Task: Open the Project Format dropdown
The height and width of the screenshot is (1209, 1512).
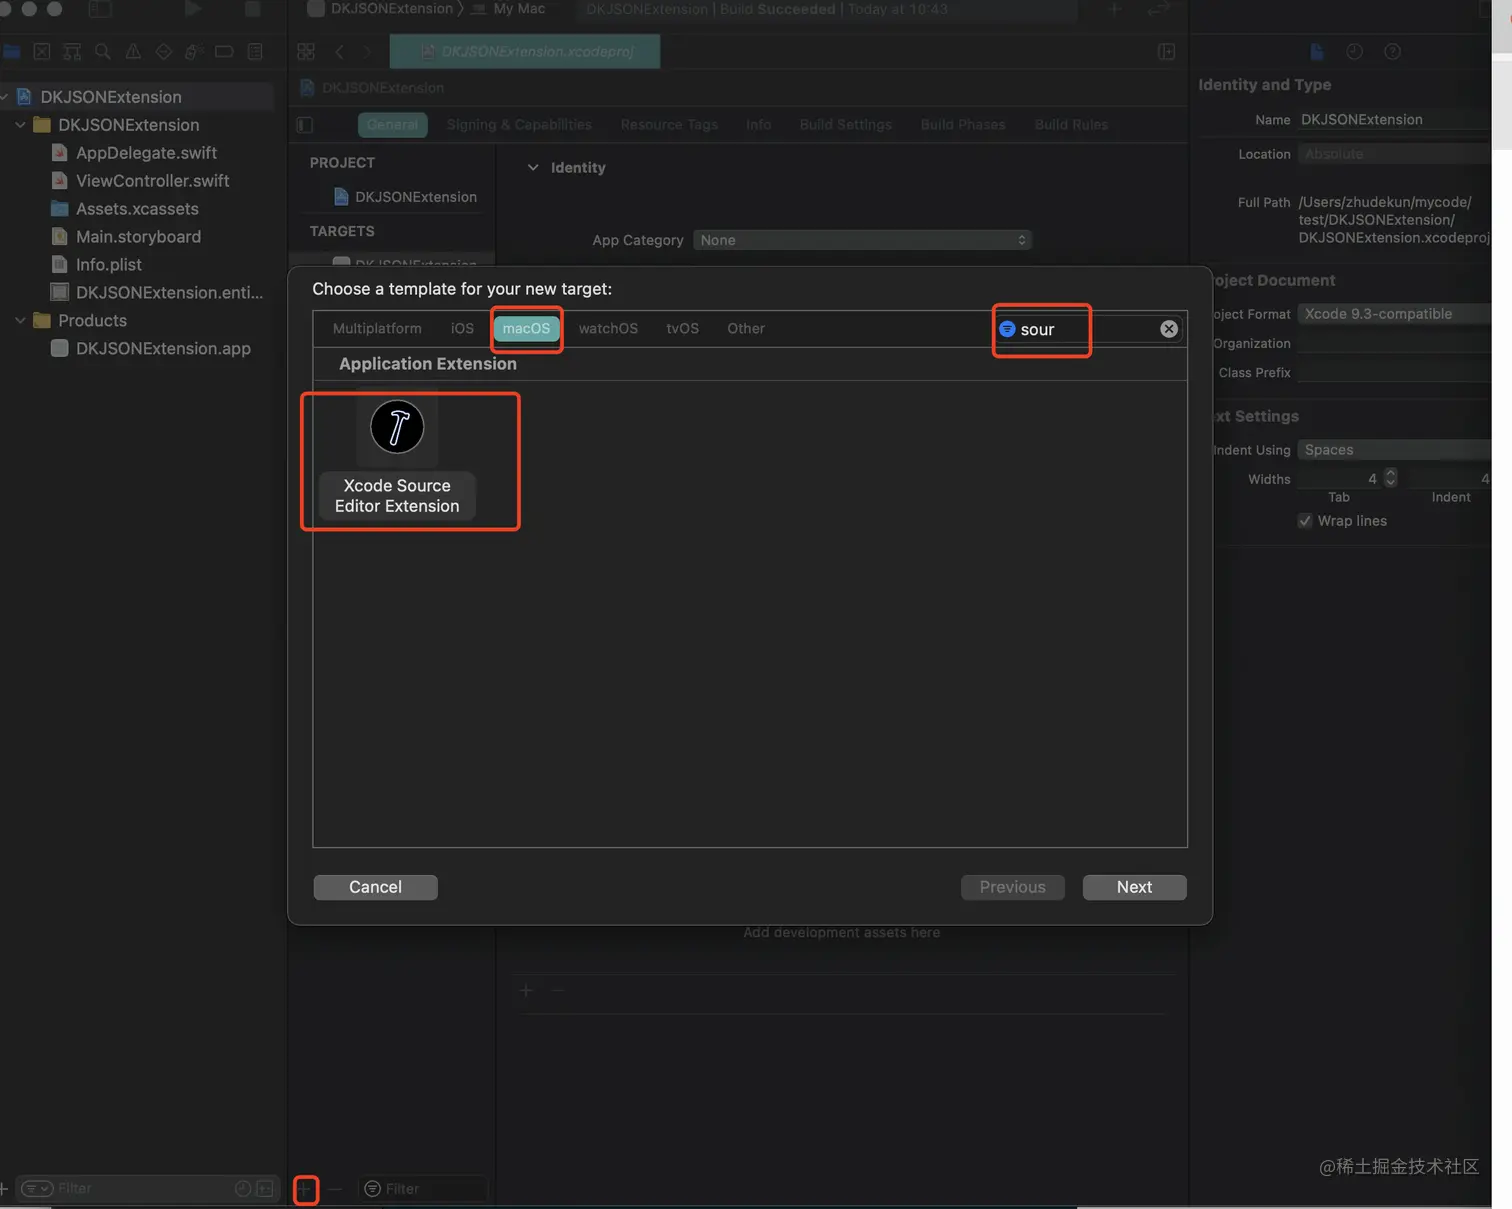Action: point(1394,314)
